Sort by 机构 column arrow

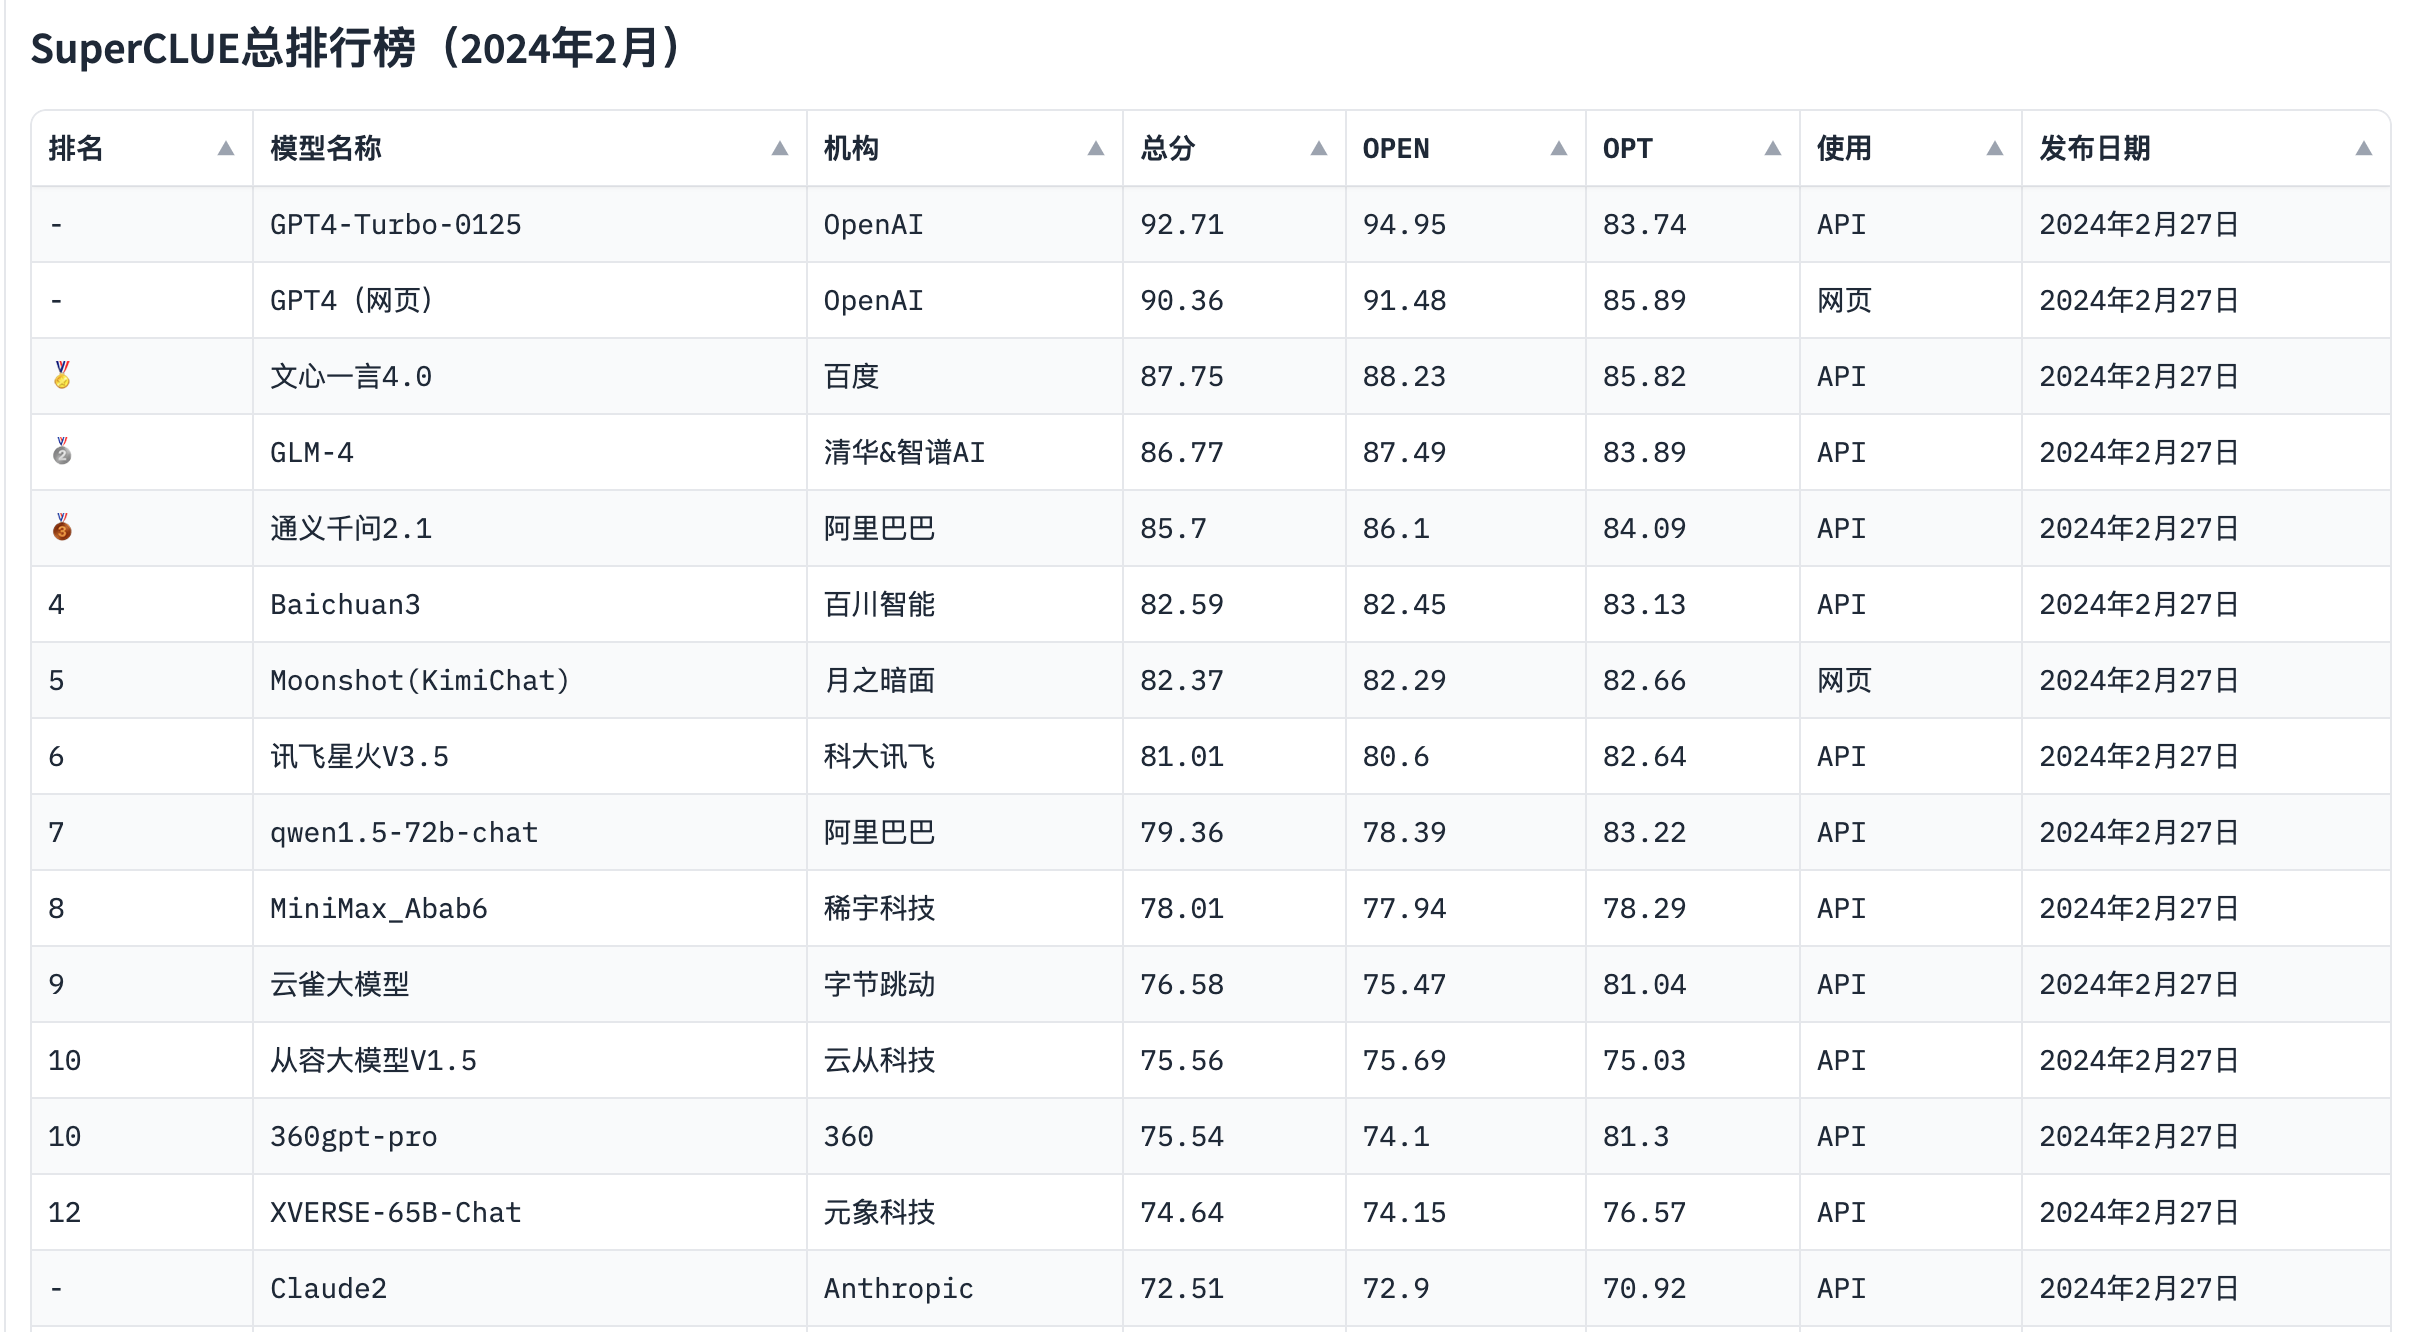pos(1096,149)
